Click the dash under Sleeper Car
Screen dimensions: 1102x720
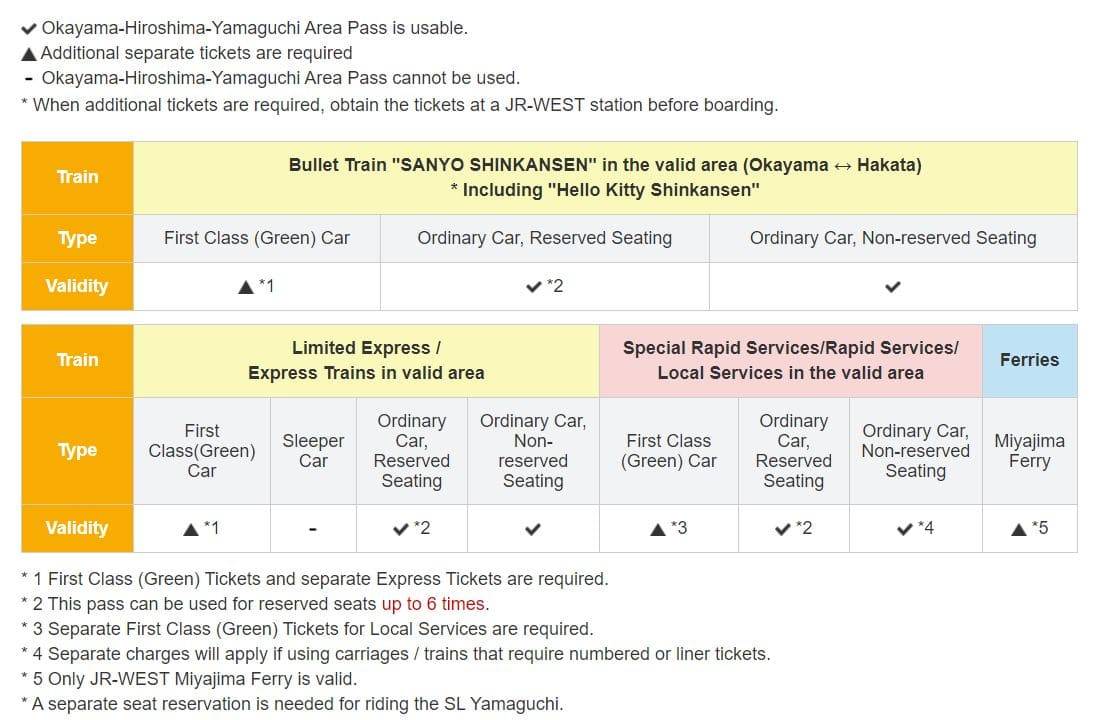(313, 529)
